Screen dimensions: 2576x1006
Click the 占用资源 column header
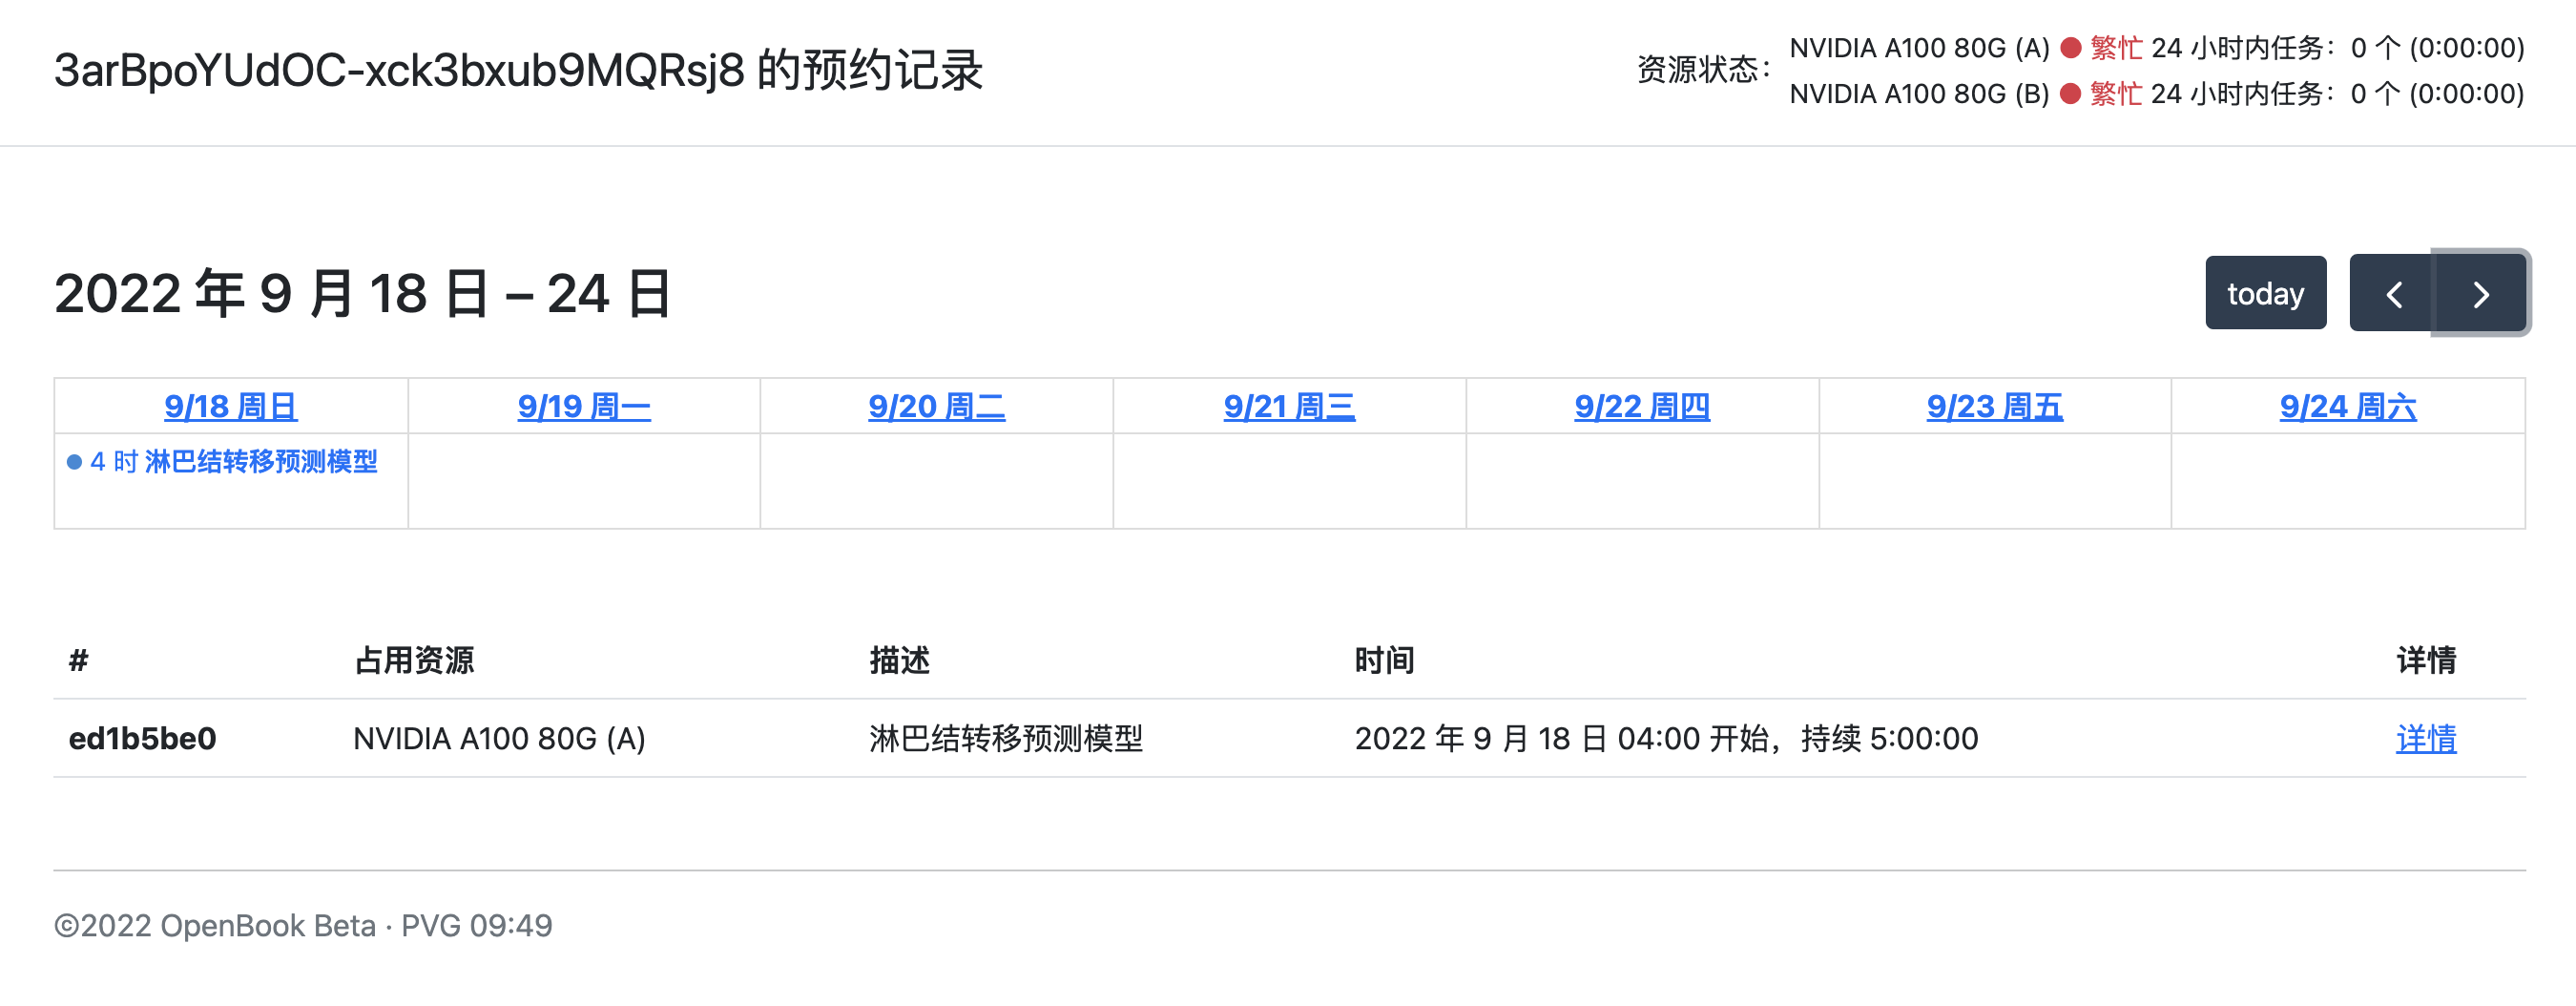(414, 660)
